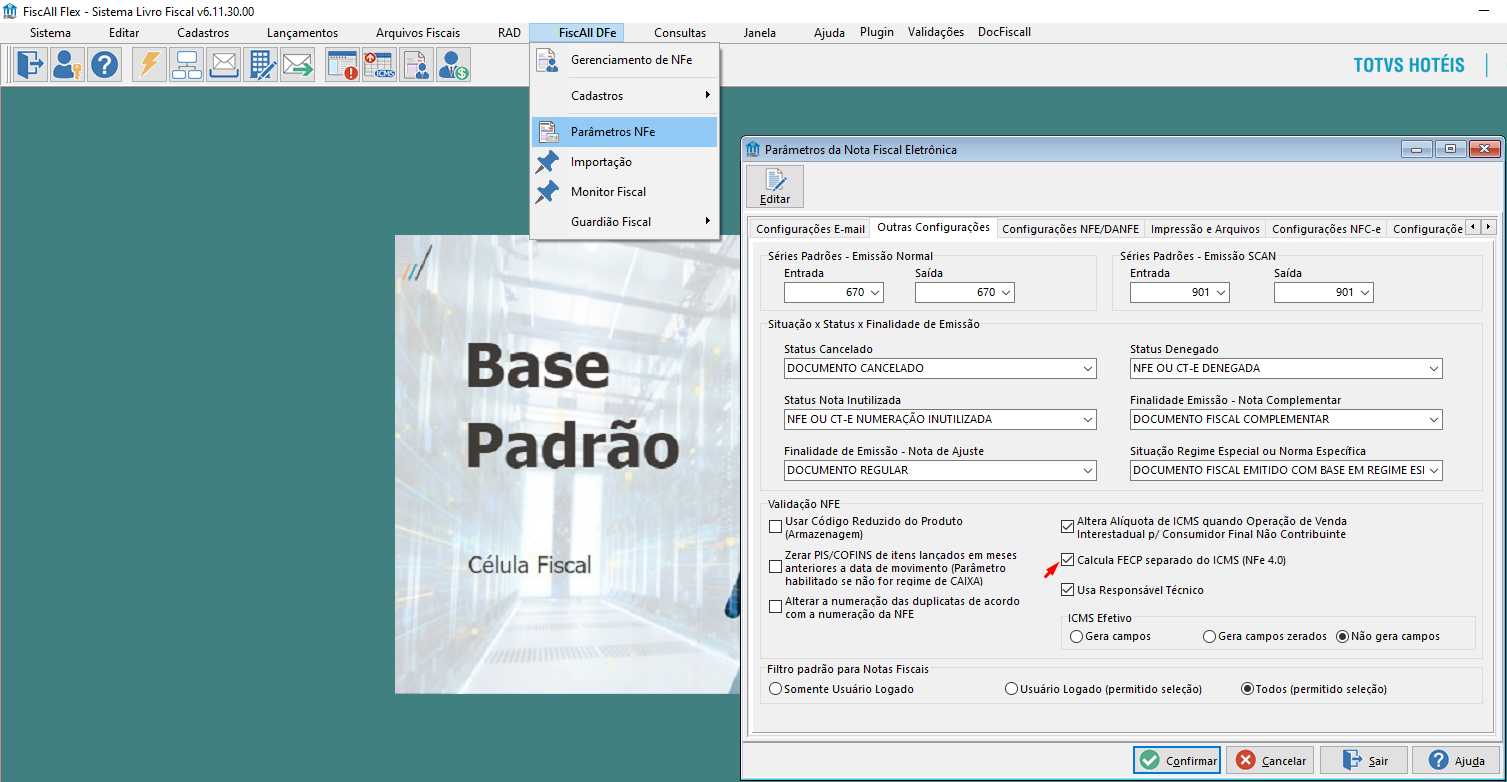Select 'Gera campos zerados' radio option
The height and width of the screenshot is (782, 1507).
(x=1209, y=636)
